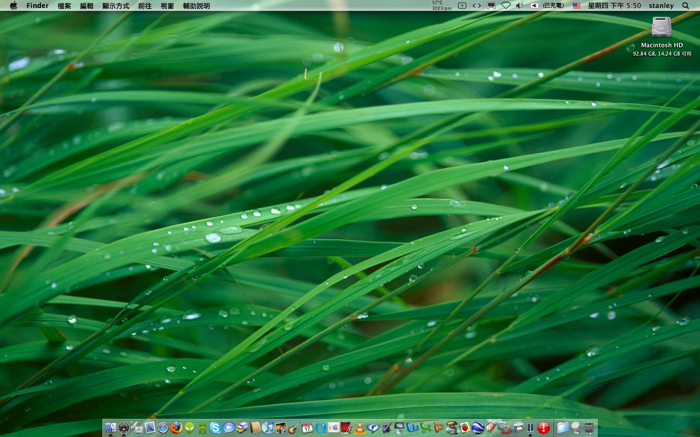This screenshot has width=700, height=437.
Task: Open Macintosh HD drive on desktop
Action: pyautogui.click(x=662, y=27)
